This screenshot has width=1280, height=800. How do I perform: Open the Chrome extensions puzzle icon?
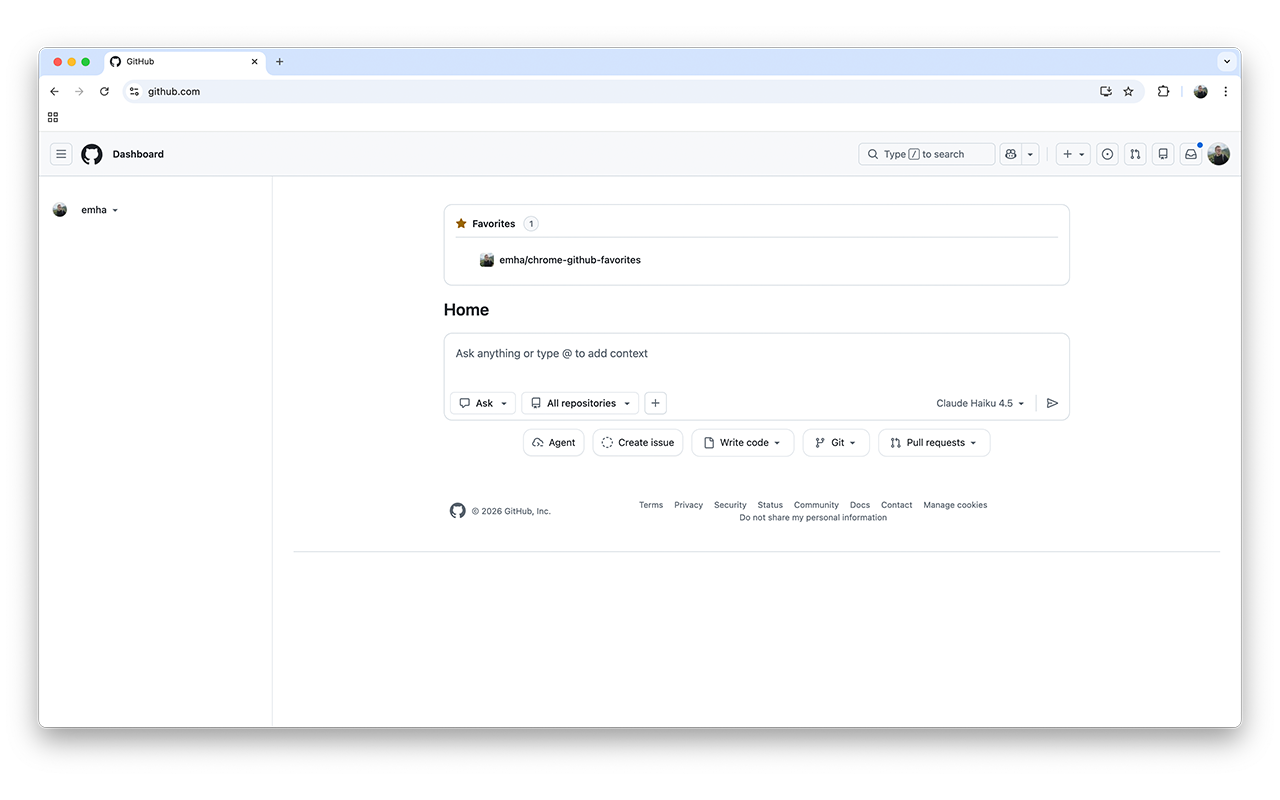1163,91
